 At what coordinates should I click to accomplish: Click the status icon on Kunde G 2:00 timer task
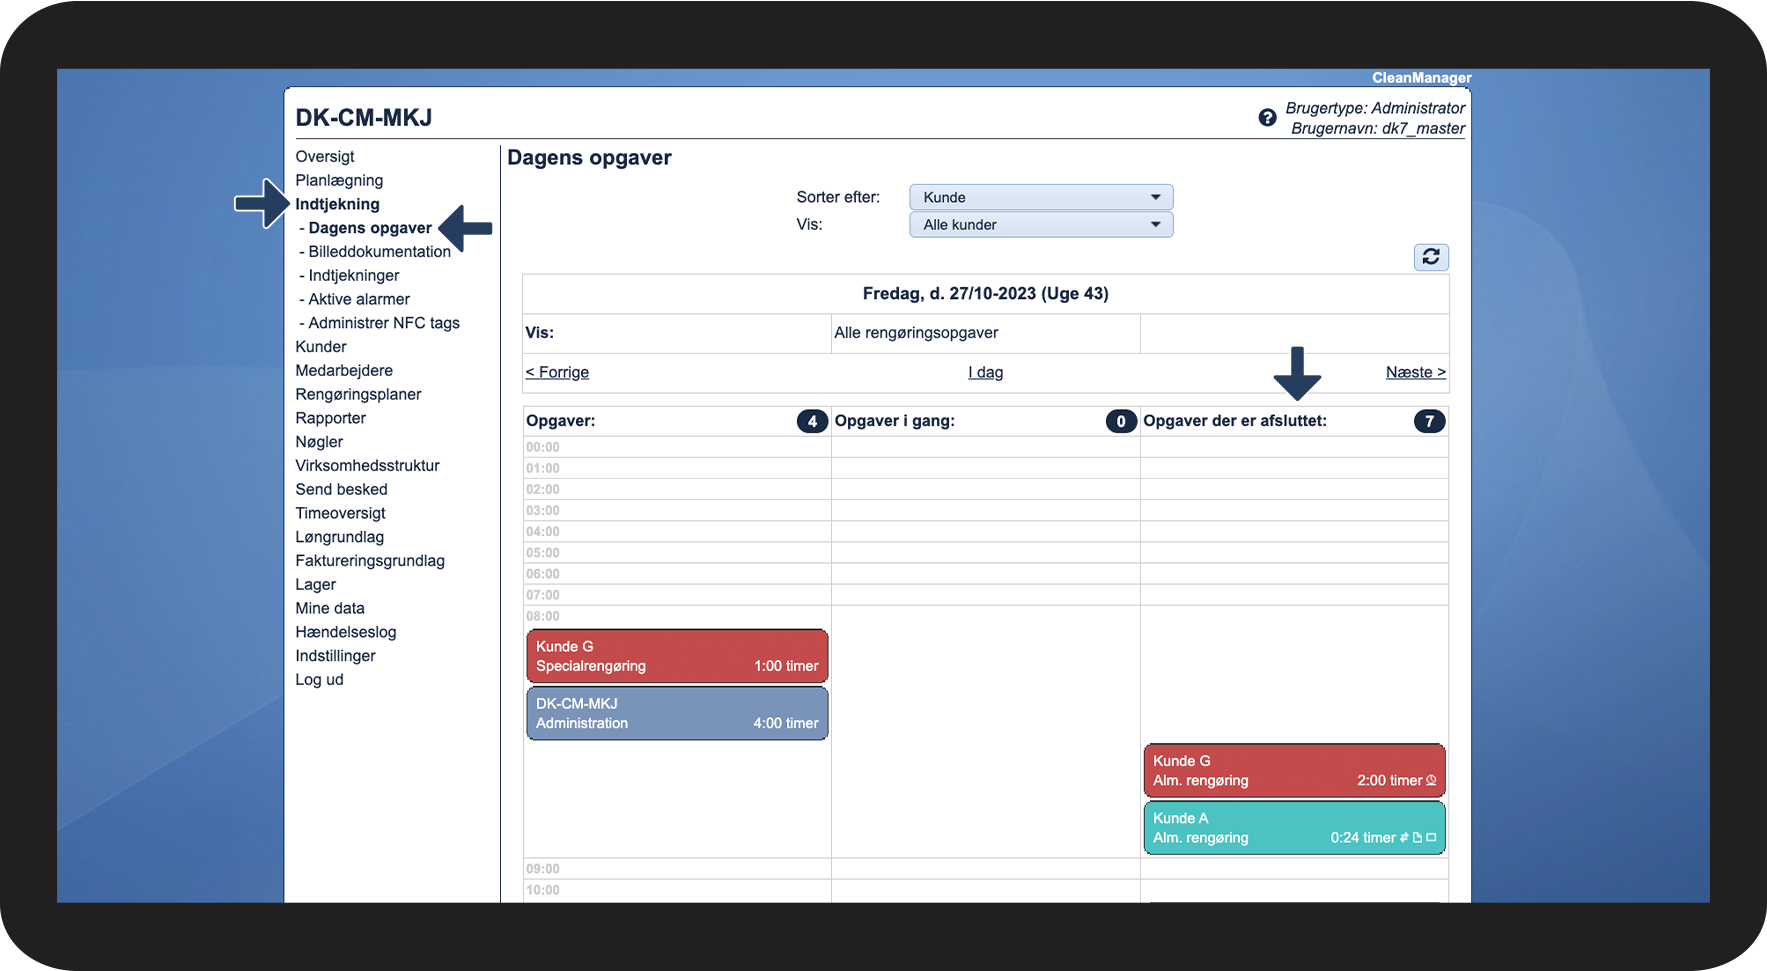point(1431,780)
